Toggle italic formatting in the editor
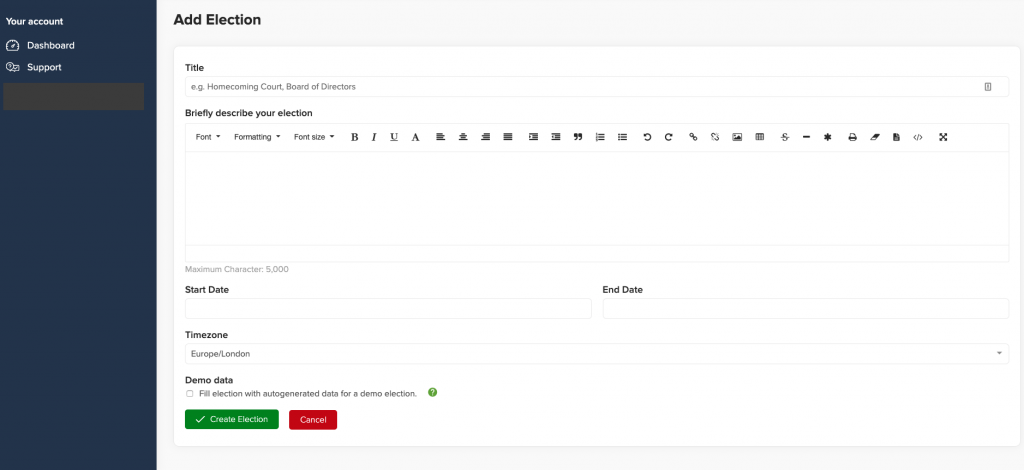This screenshot has width=1024, height=470. [374, 137]
